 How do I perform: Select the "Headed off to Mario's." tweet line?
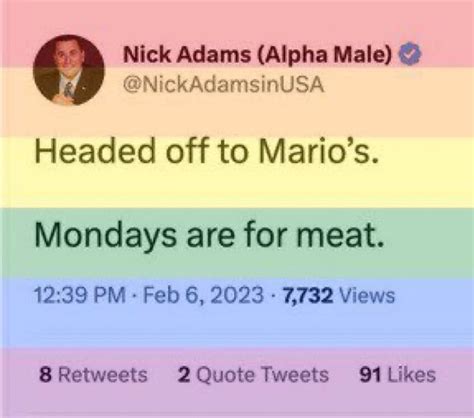coord(207,150)
